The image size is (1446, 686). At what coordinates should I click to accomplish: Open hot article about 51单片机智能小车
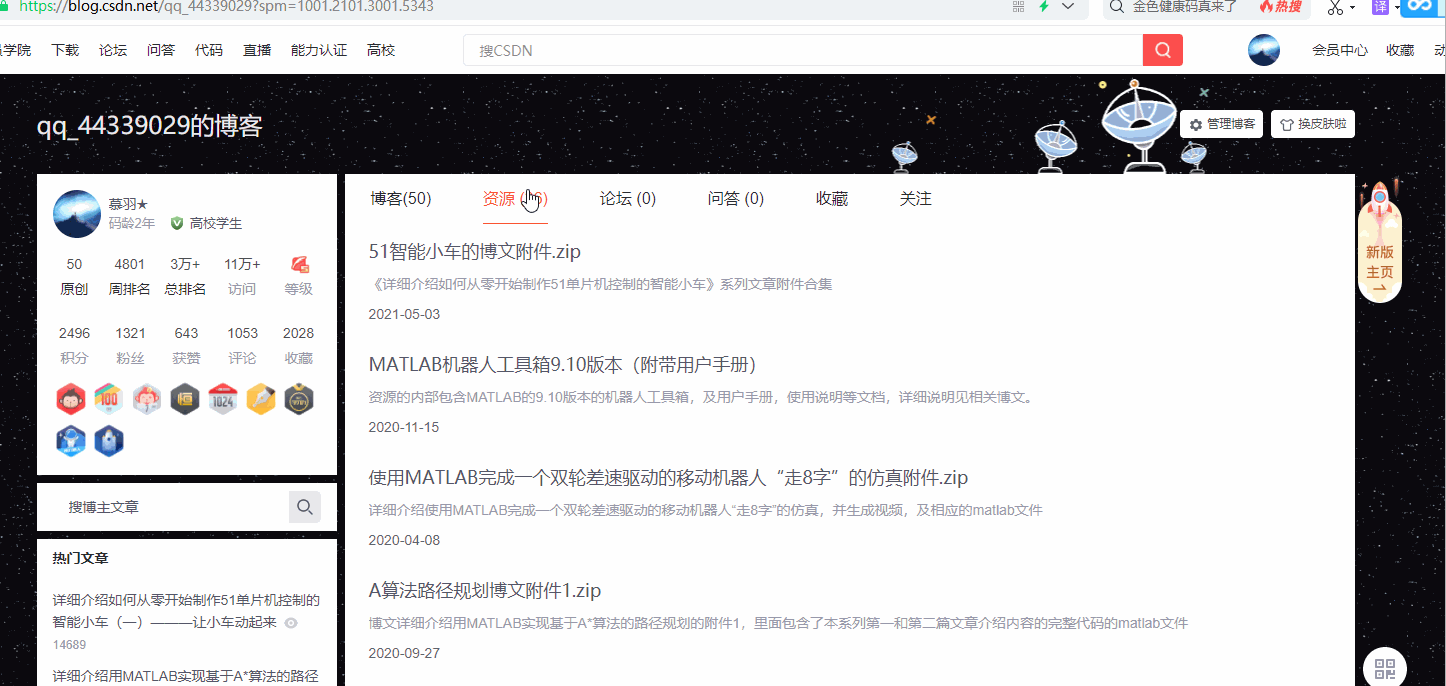(186, 610)
